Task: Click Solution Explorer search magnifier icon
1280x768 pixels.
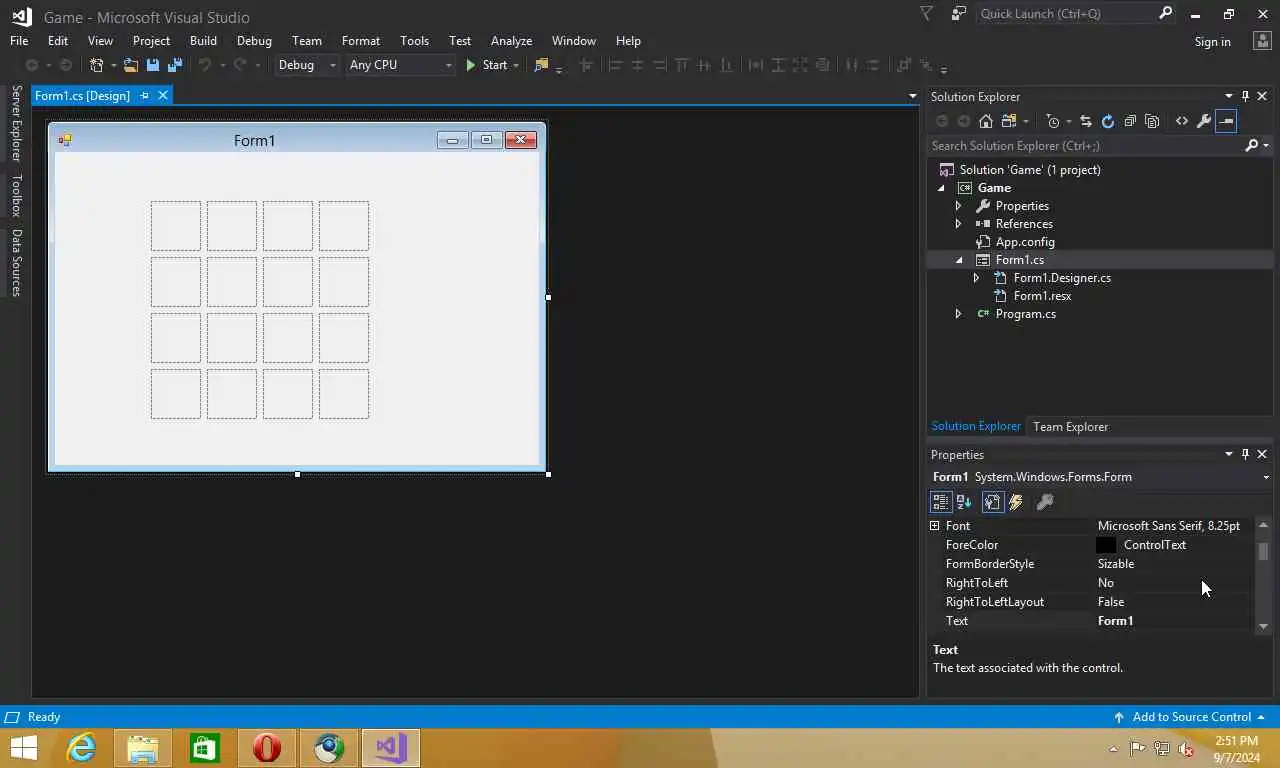Action: pyautogui.click(x=1251, y=146)
